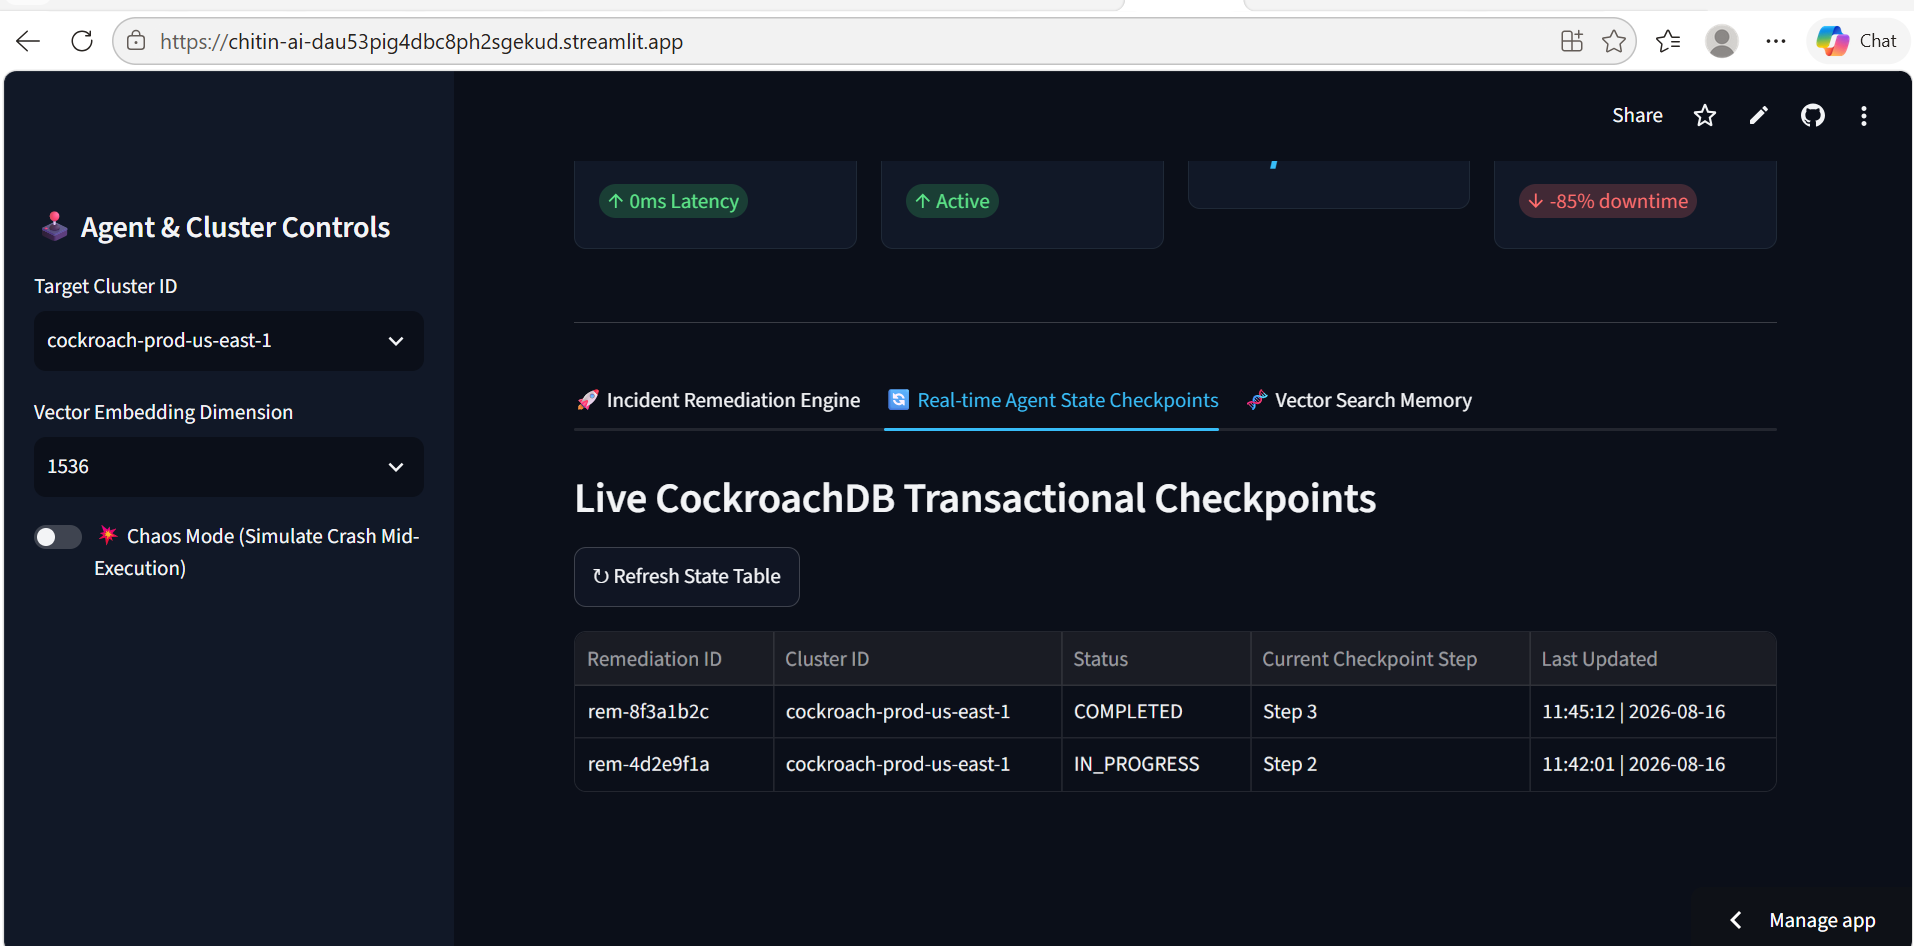Click the COMPLETED status cell

point(1156,712)
